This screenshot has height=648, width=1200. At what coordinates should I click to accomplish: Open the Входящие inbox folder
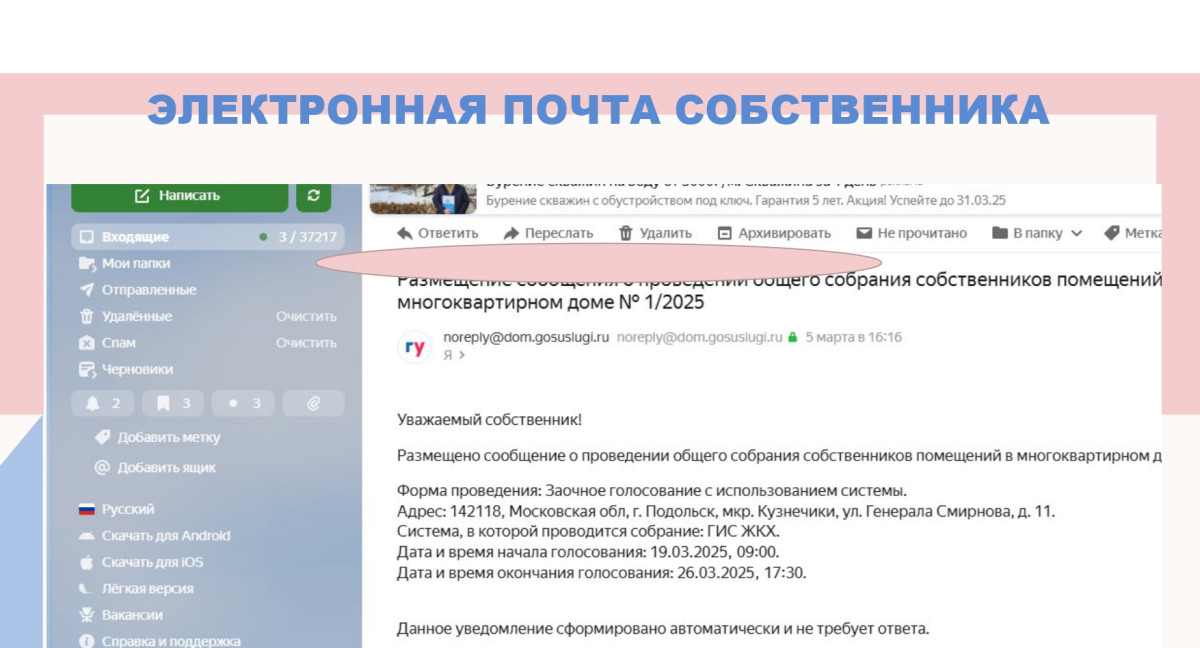135,237
